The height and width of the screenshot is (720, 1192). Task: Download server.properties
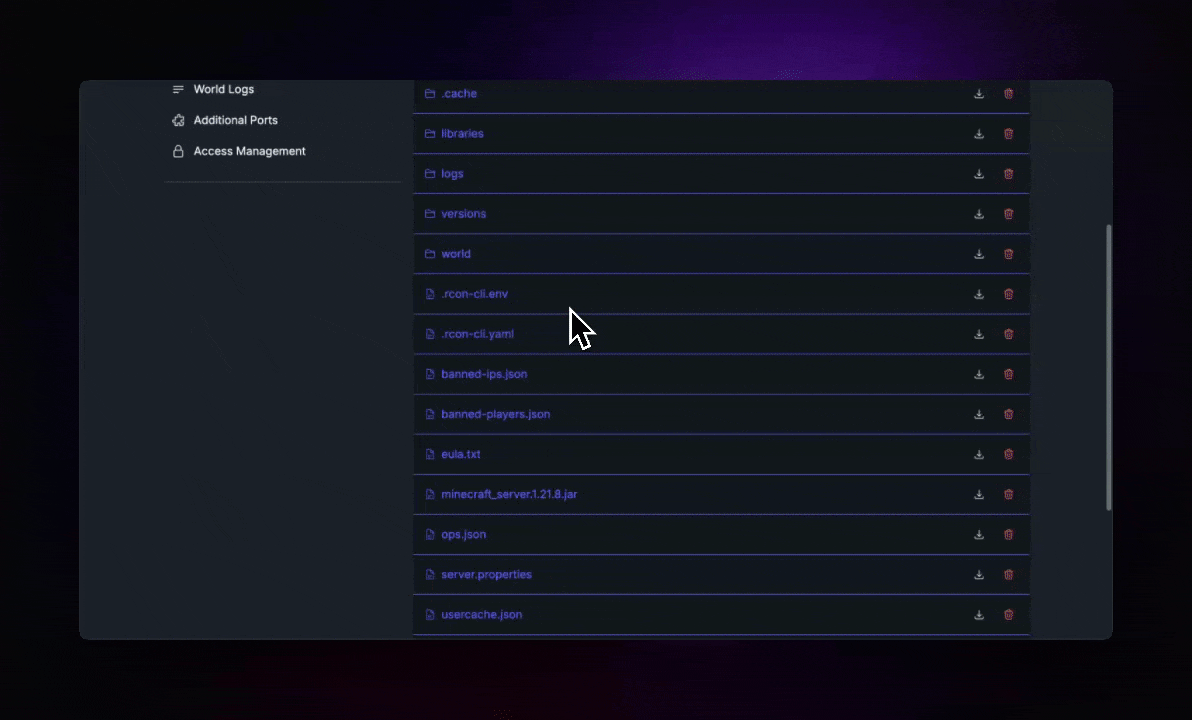pos(979,575)
